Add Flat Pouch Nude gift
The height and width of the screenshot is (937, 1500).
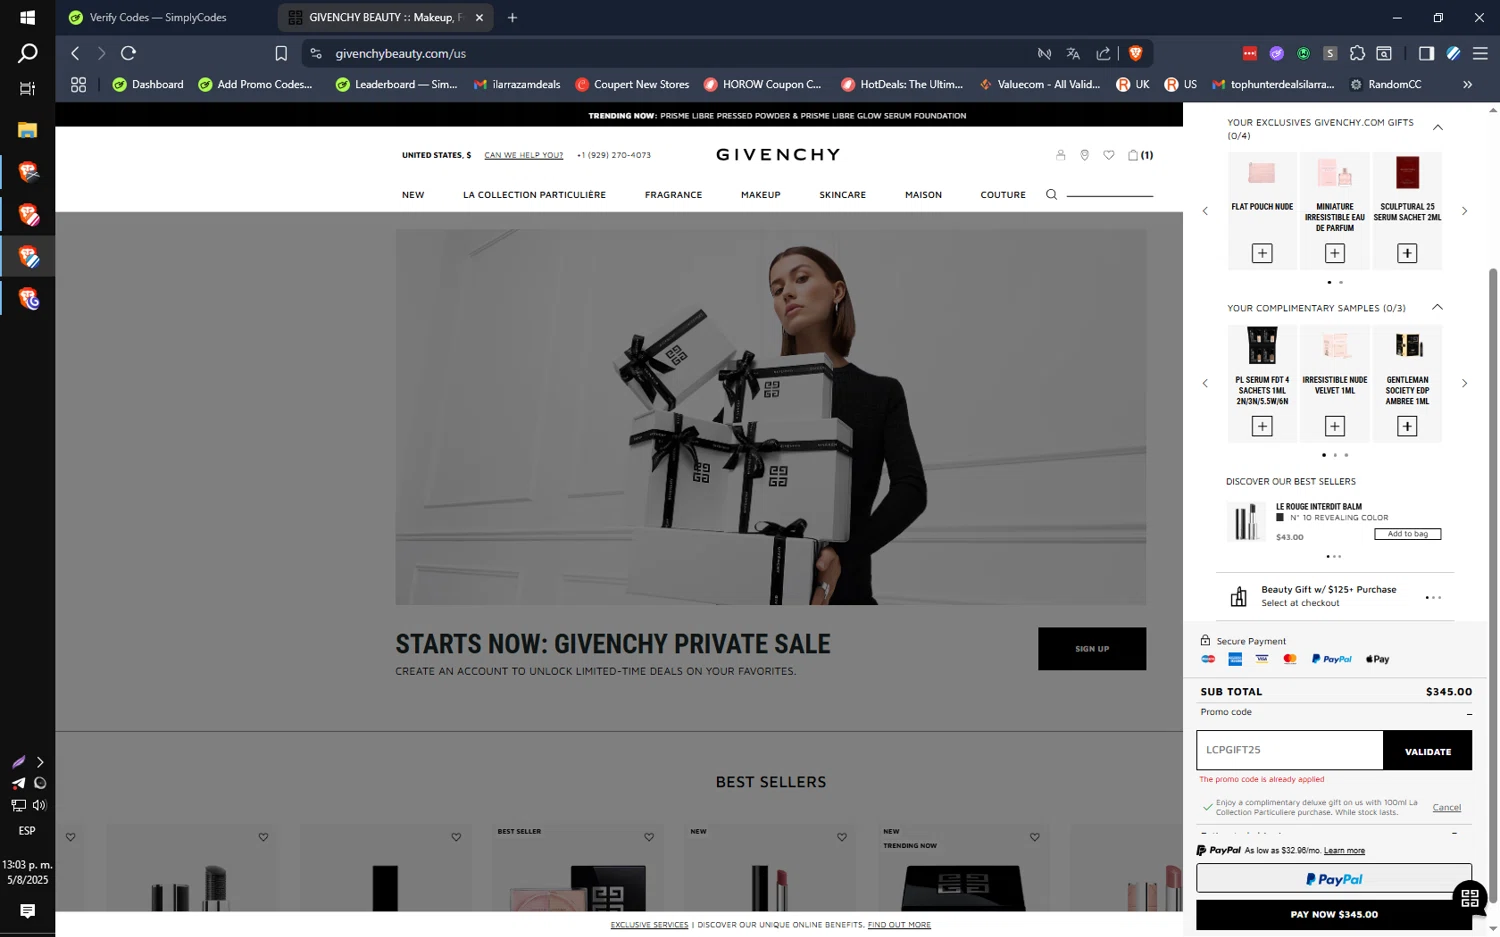(x=1262, y=253)
